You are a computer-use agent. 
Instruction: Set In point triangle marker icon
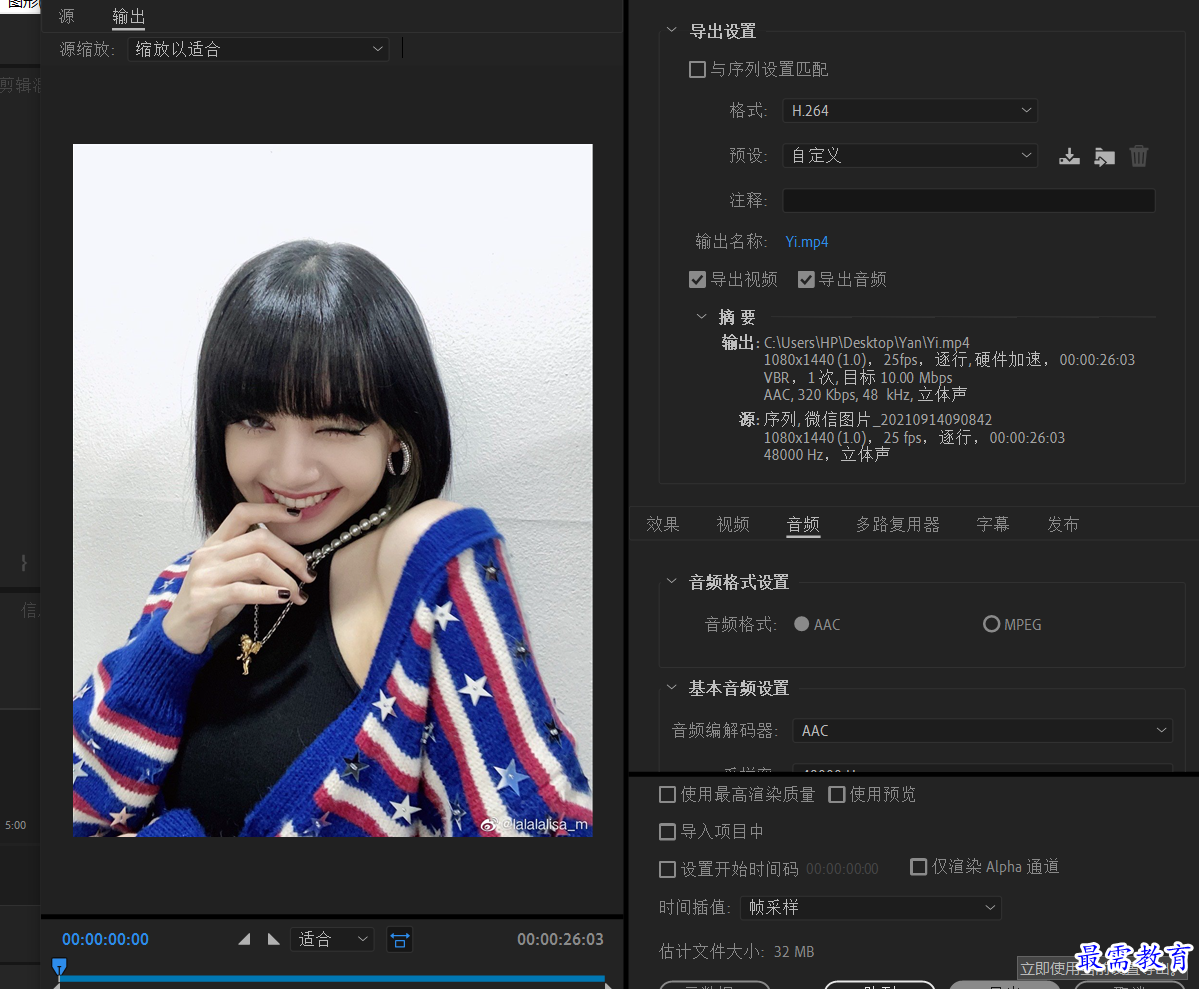click(x=244, y=939)
